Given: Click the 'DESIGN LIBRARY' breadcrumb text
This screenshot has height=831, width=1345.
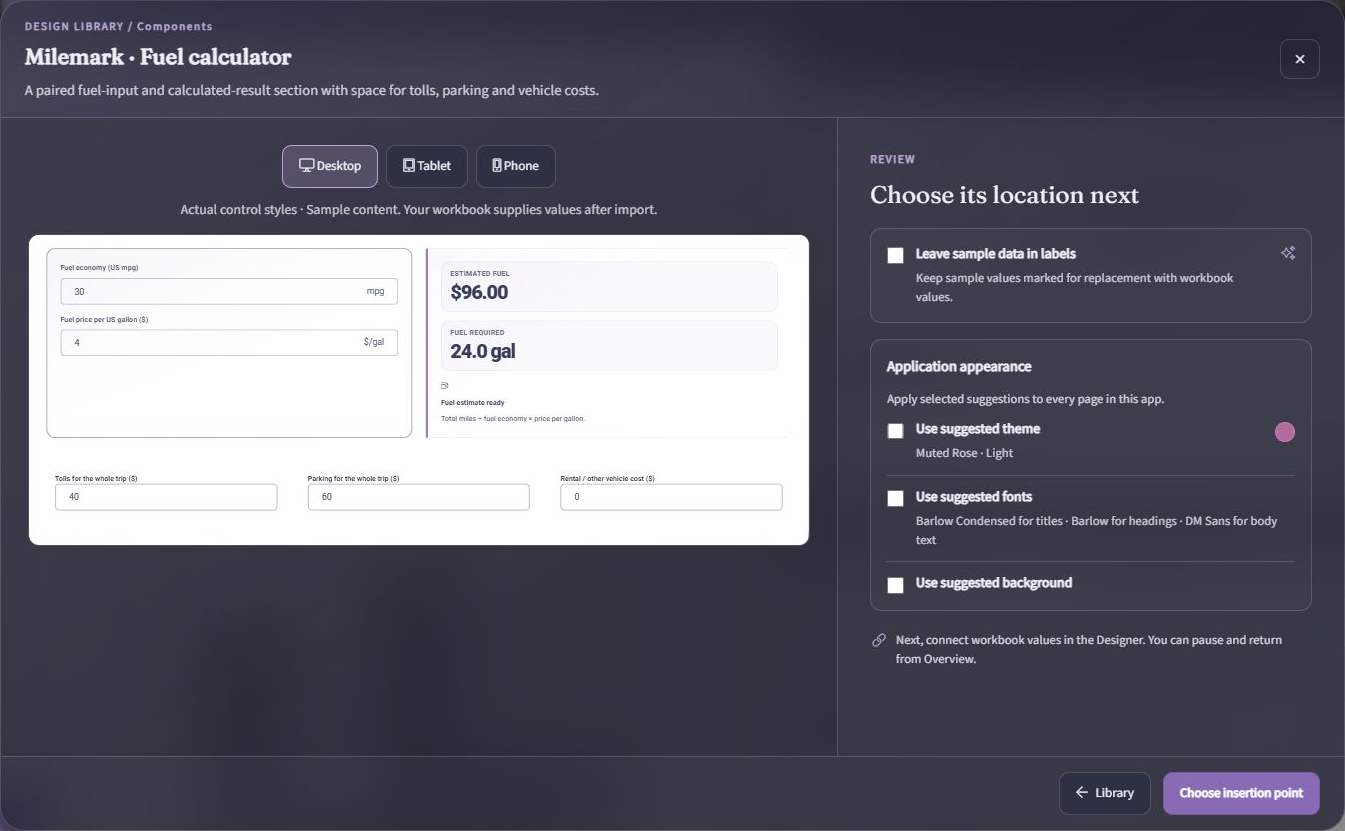Looking at the screenshot, I should [x=74, y=26].
